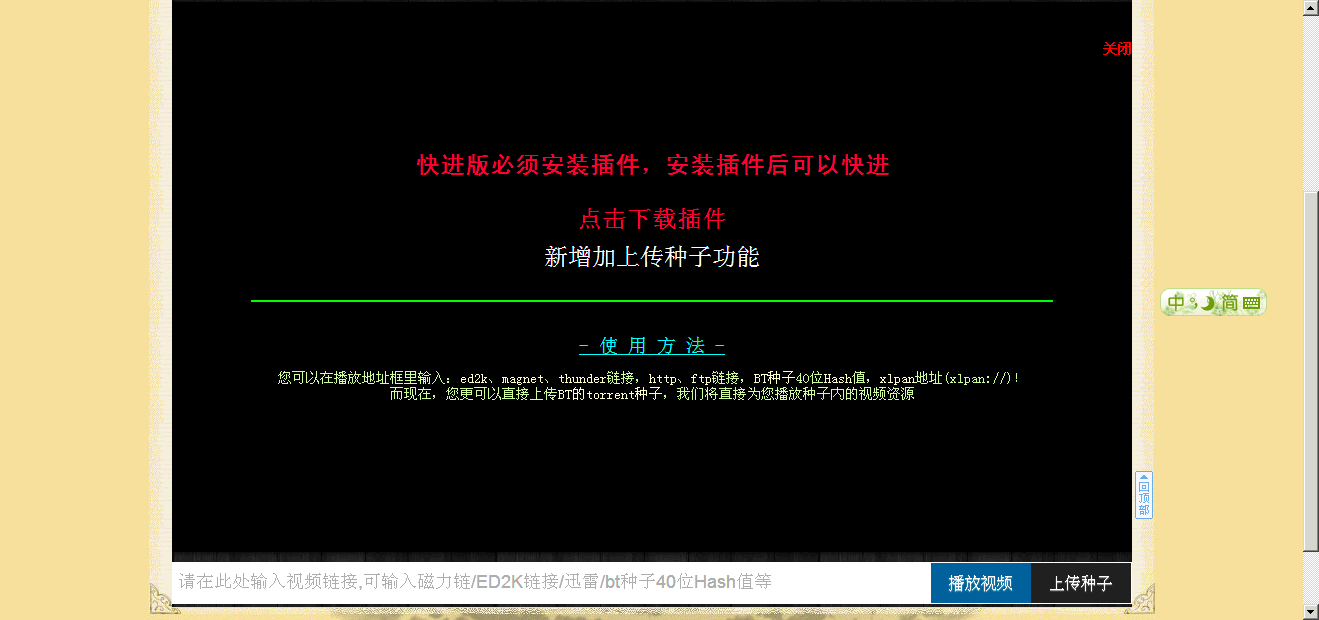Open the 点击下载插件 plugin download link
1319x620 pixels.
[x=651, y=219]
